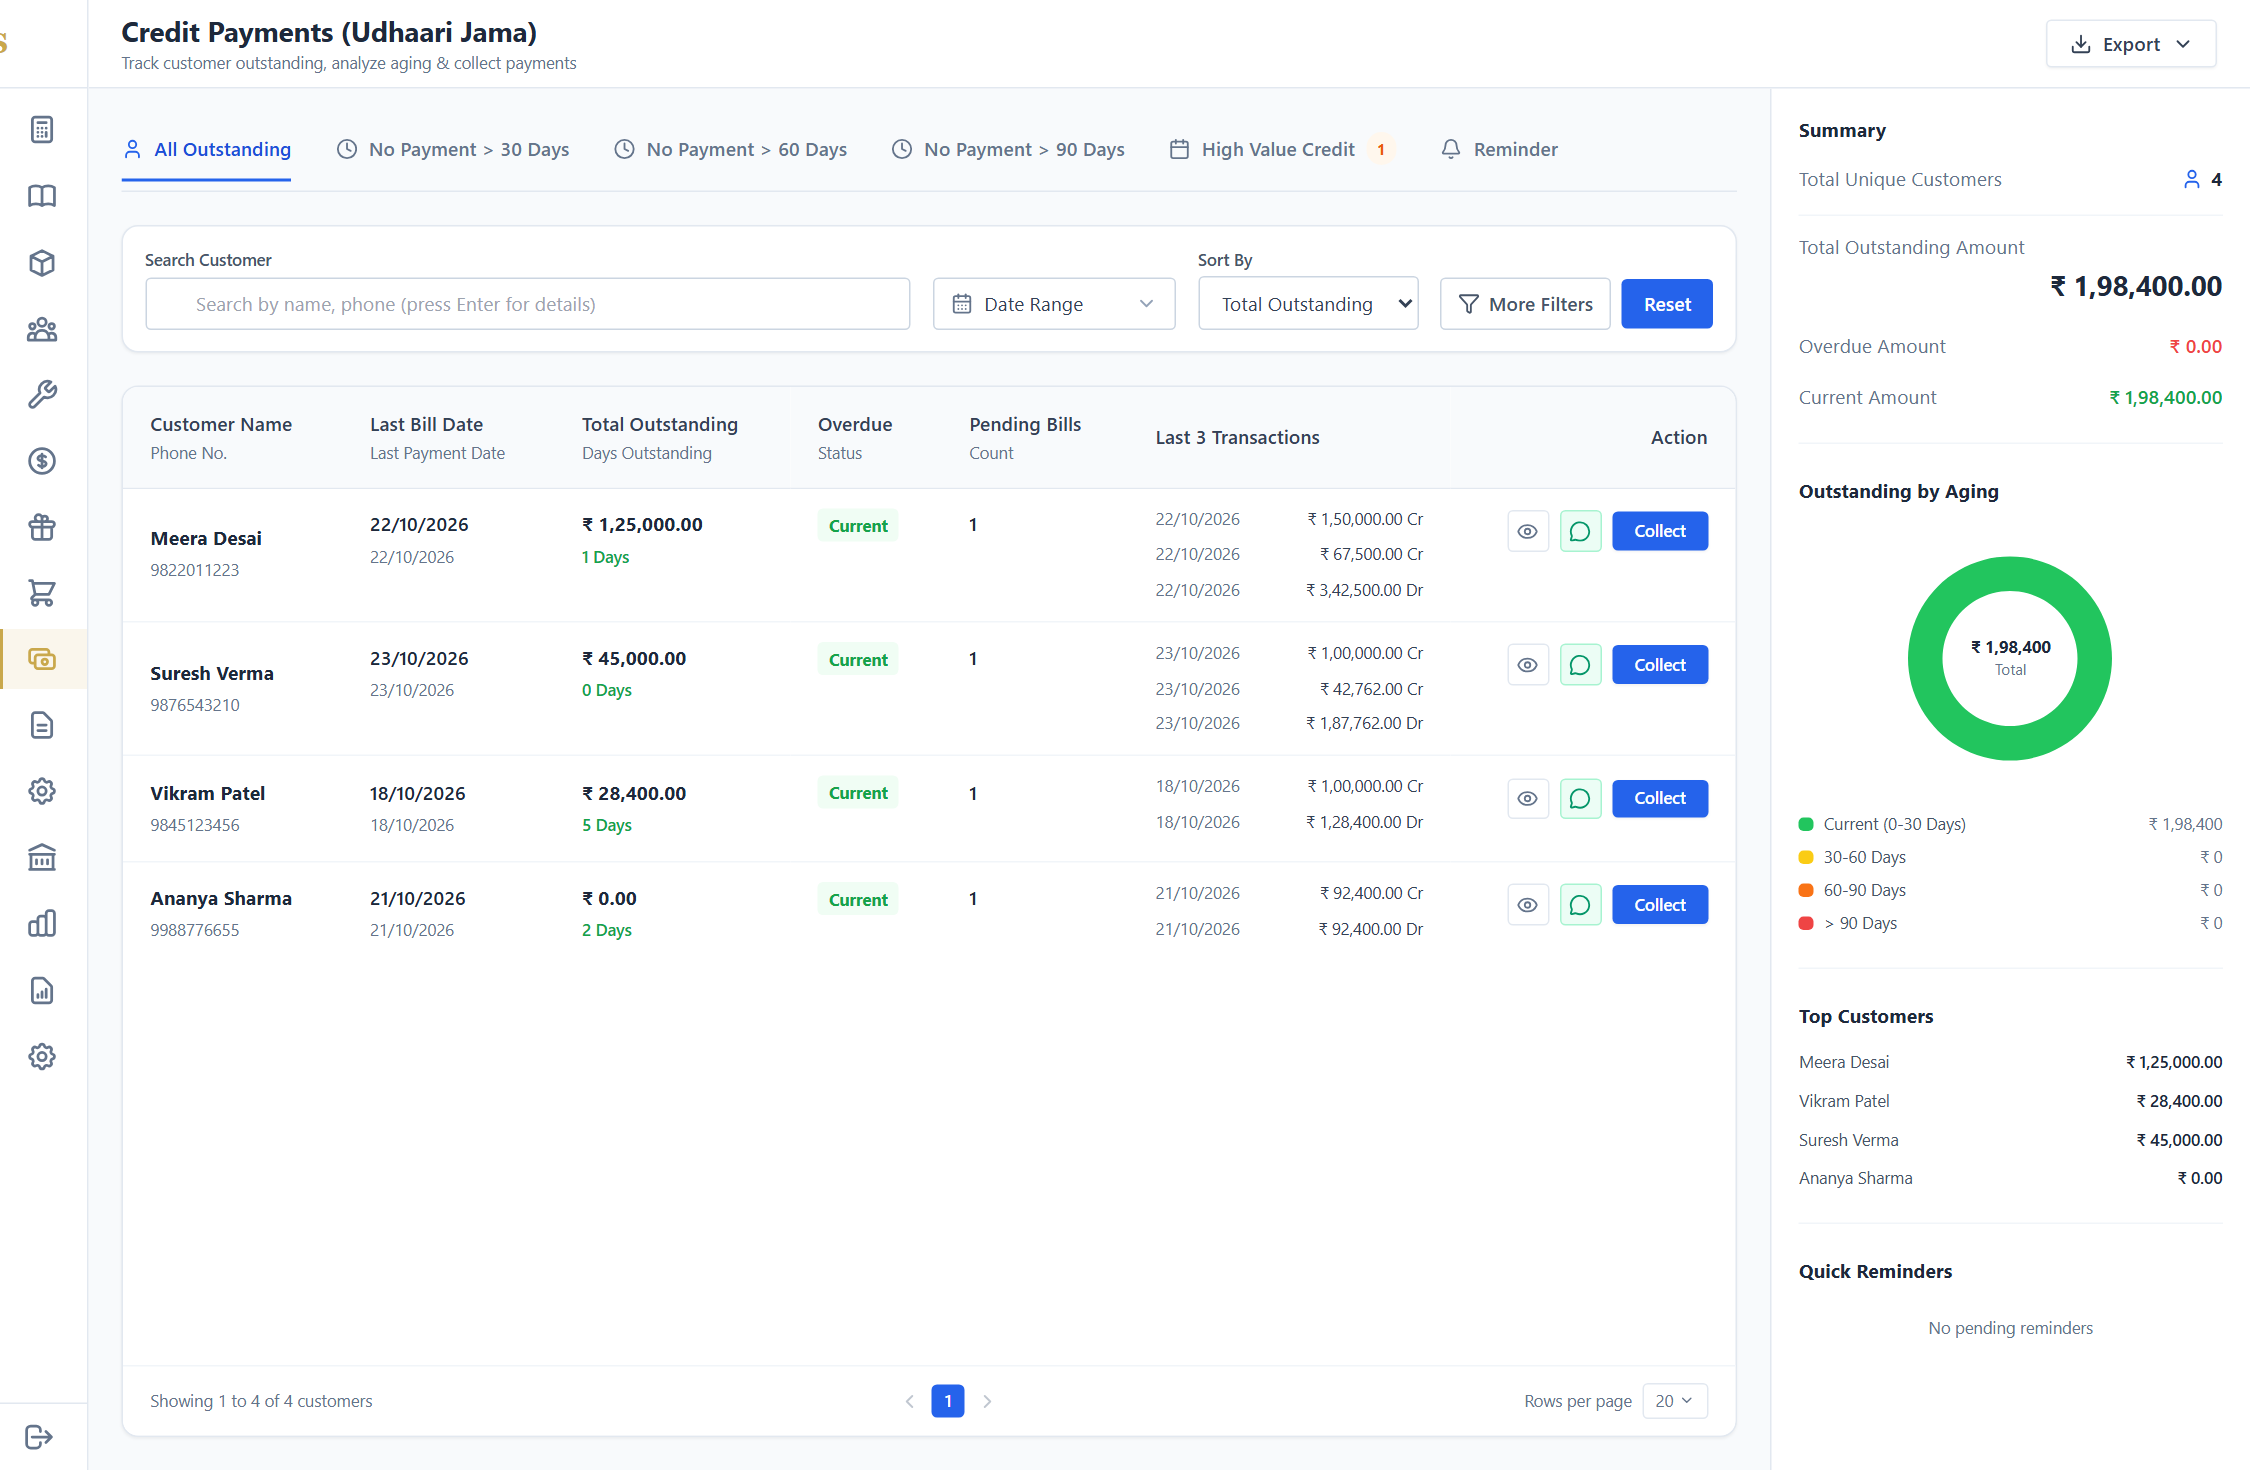View details eye icon for Suresh Verma

(1528, 665)
